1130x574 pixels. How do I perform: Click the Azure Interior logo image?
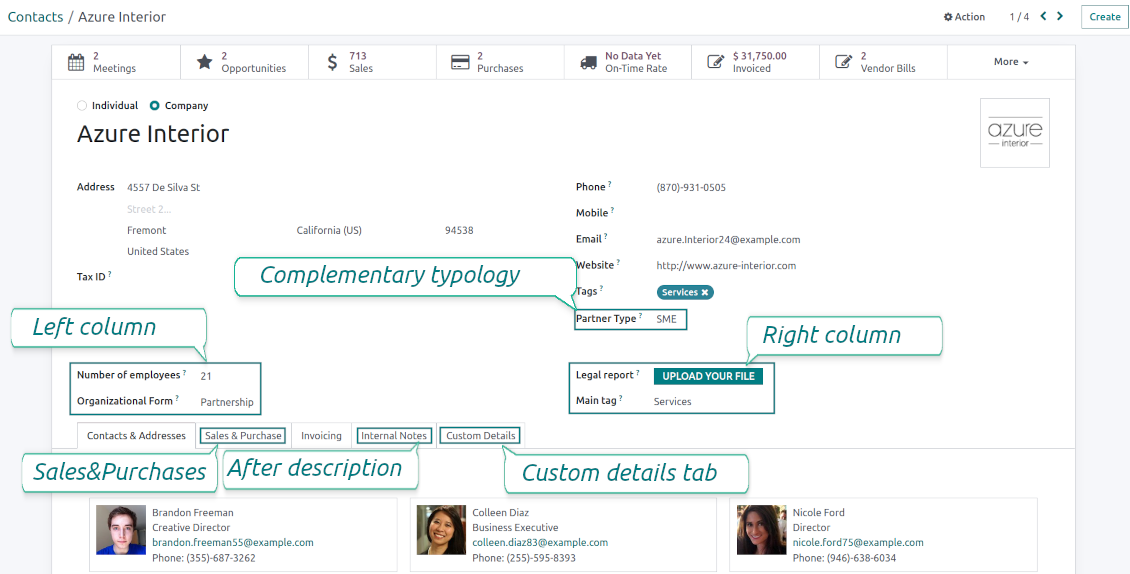1015,133
